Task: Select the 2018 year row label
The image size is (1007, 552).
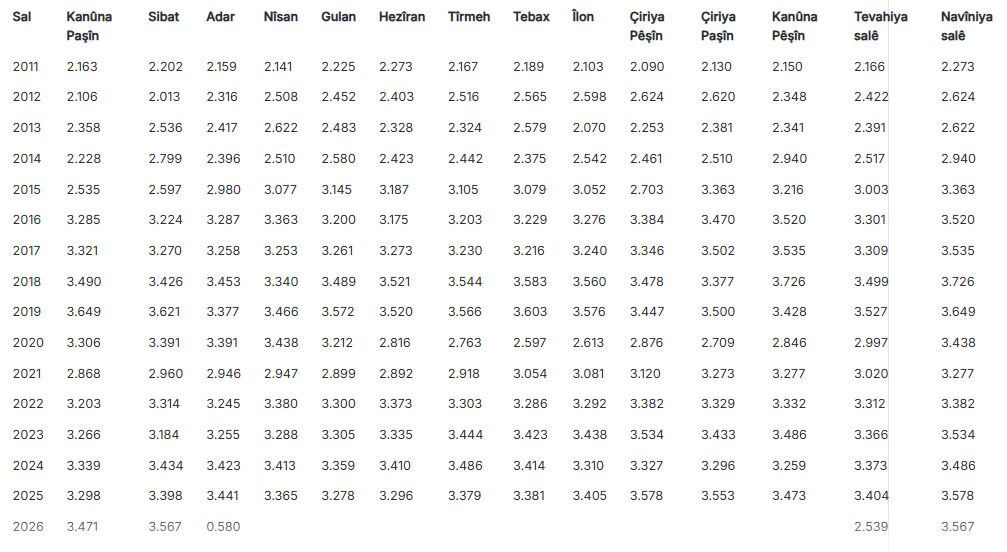Action: 26,282
